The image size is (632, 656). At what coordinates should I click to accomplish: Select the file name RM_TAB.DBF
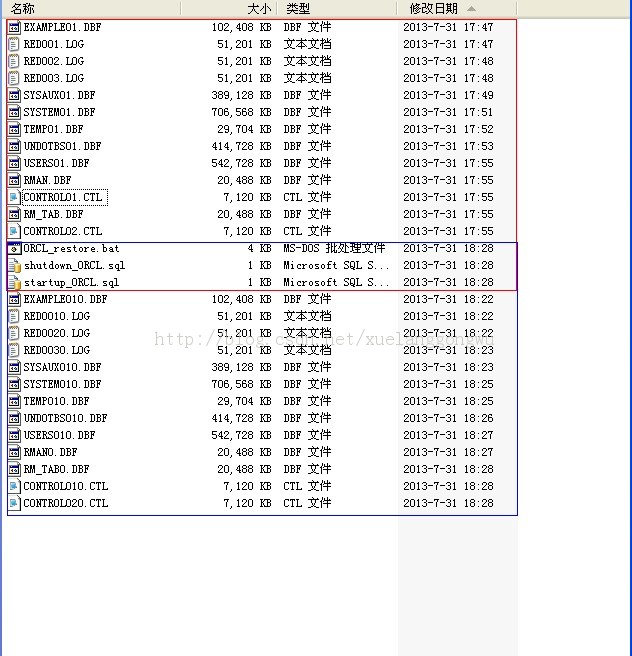click(x=54, y=215)
